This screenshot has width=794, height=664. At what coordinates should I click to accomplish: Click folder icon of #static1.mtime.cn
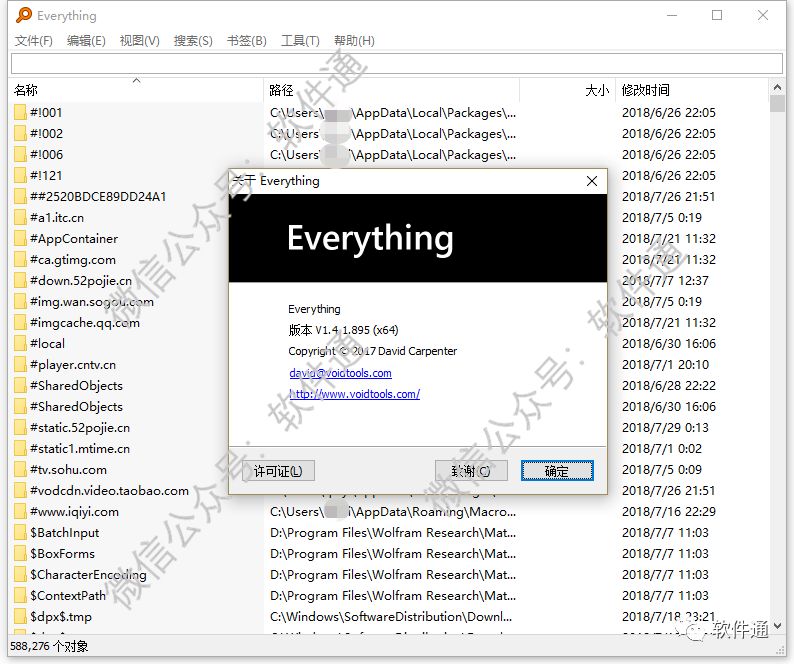[20, 449]
